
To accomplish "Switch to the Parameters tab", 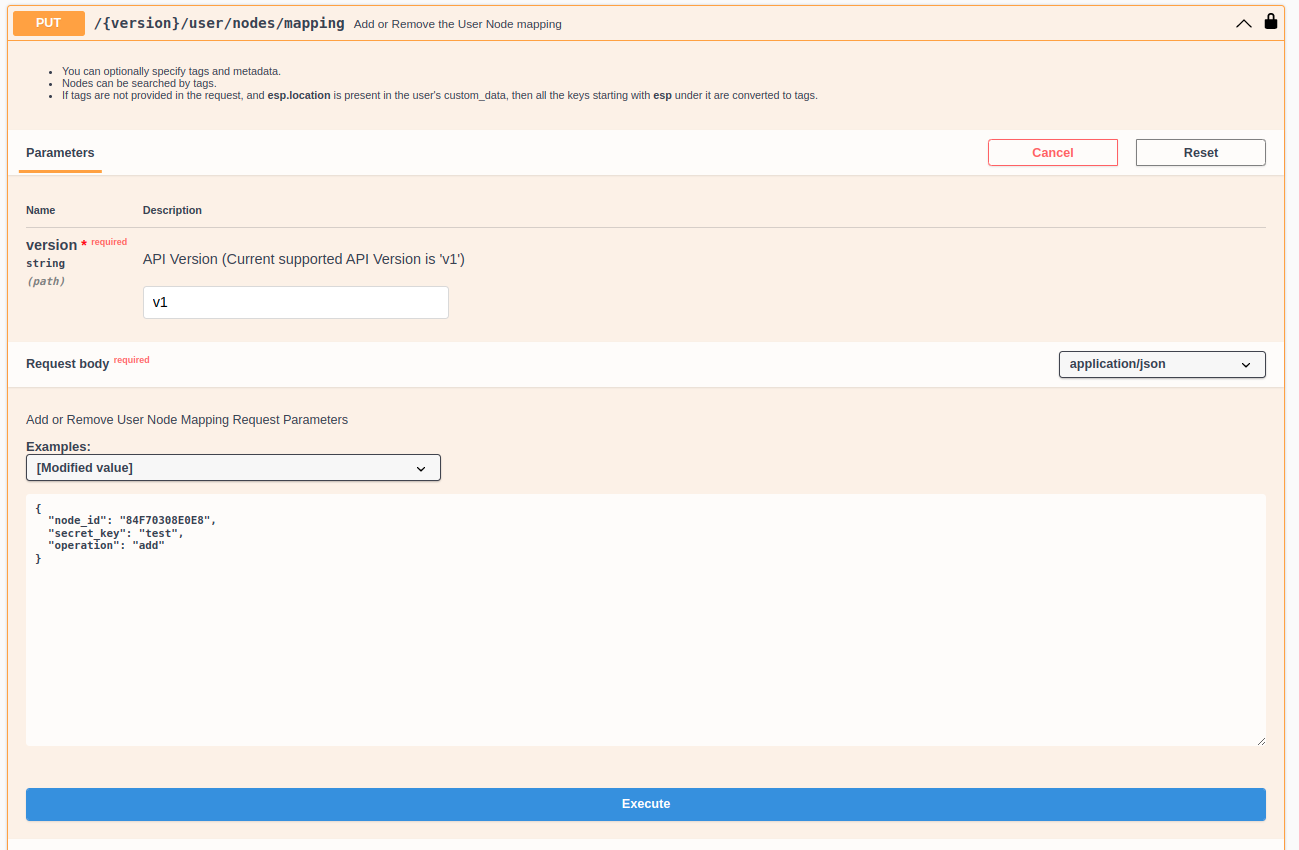I will click(x=60, y=153).
